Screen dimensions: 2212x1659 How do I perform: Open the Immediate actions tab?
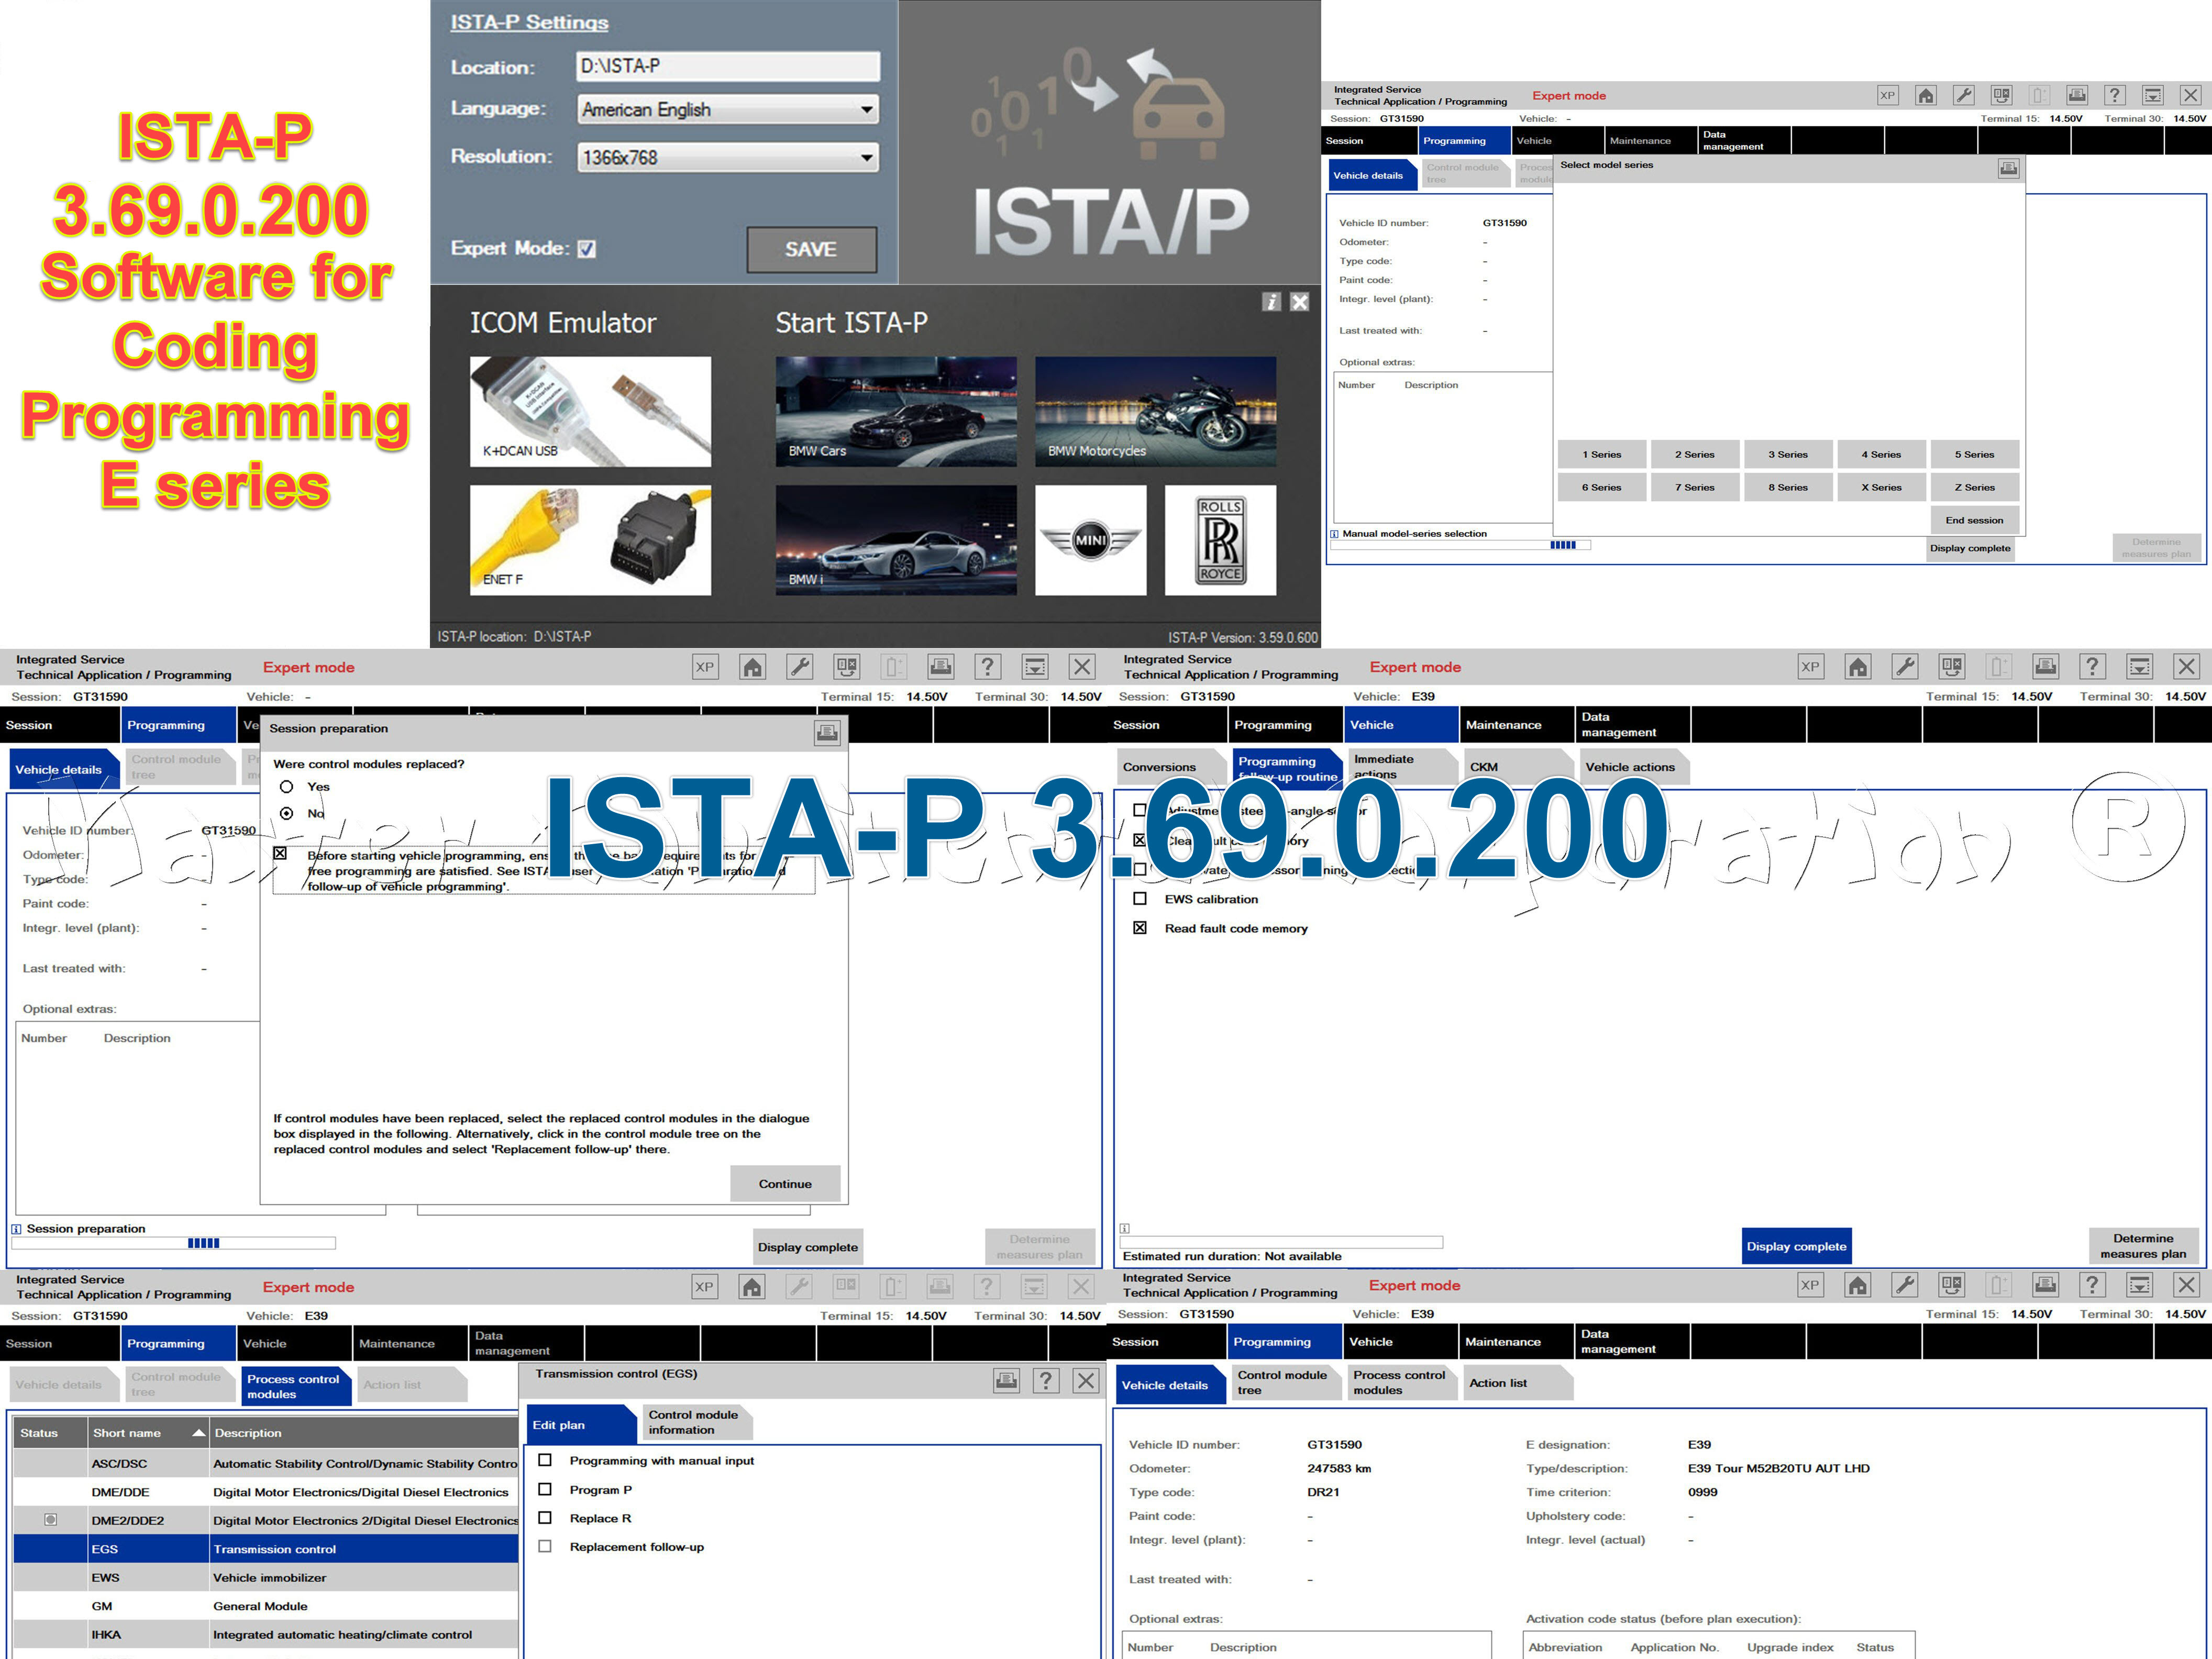coord(1401,767)
